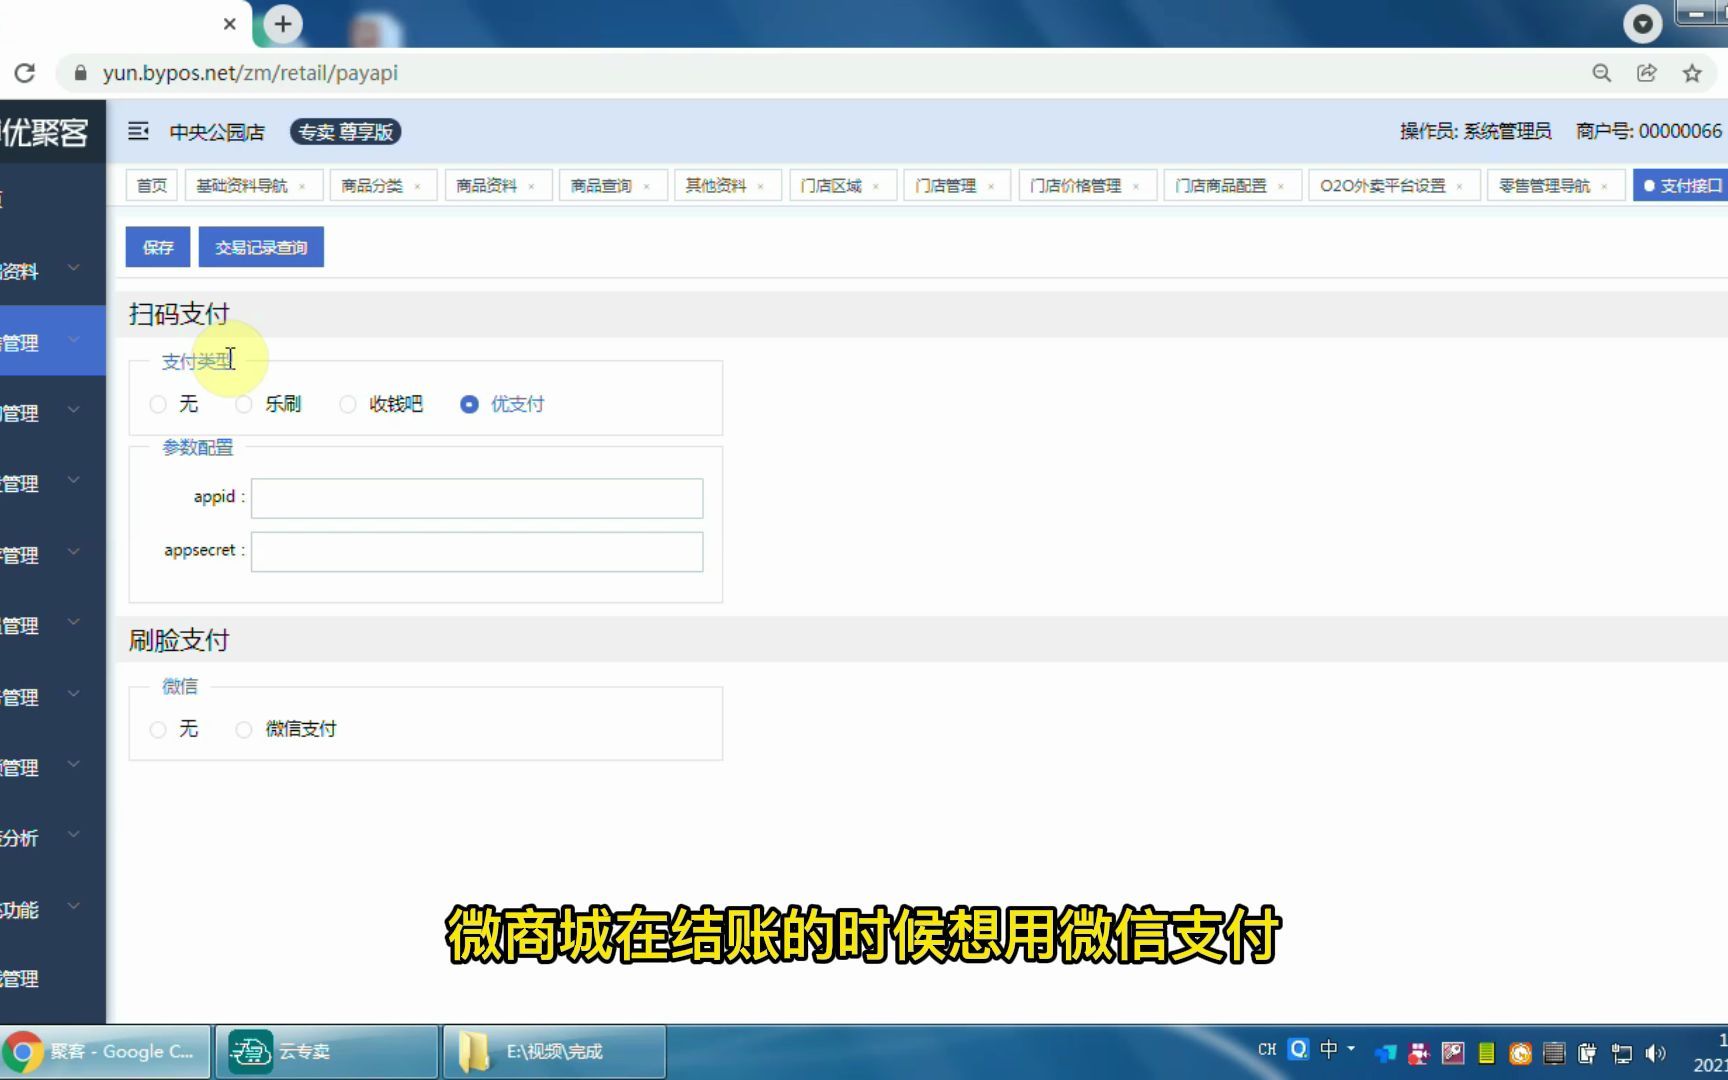
Task: Click the browser reload icon
Action: pyautogui.click(x=25, y=73)
